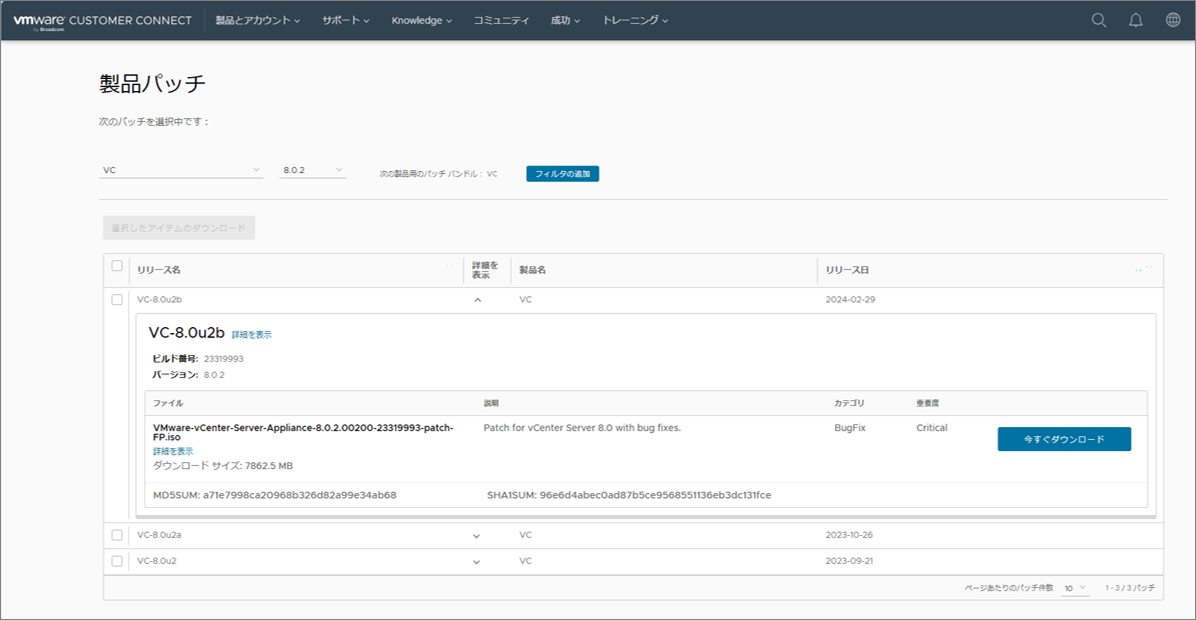
Task: Click the release date 2023-09-21
Action: pos(849,561)
